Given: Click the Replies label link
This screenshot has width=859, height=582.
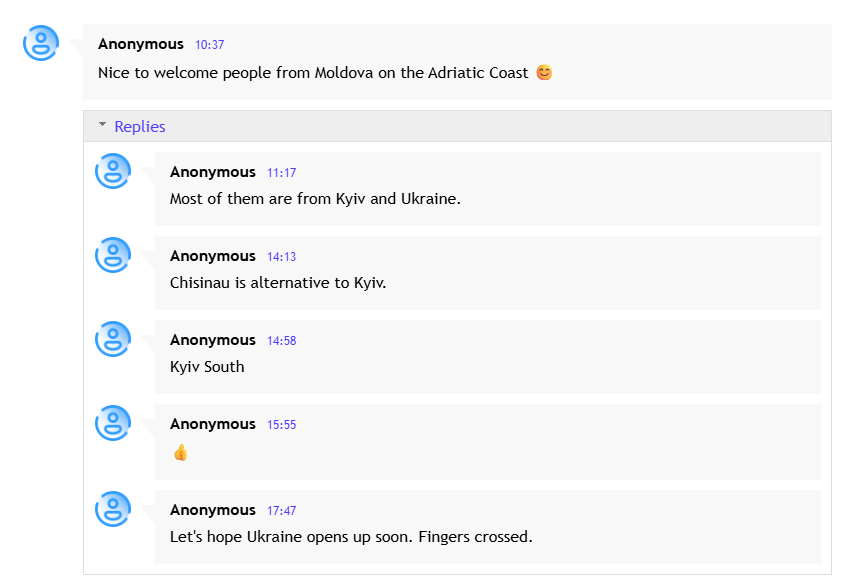Looking at the screenshot, I should [140, 127].
